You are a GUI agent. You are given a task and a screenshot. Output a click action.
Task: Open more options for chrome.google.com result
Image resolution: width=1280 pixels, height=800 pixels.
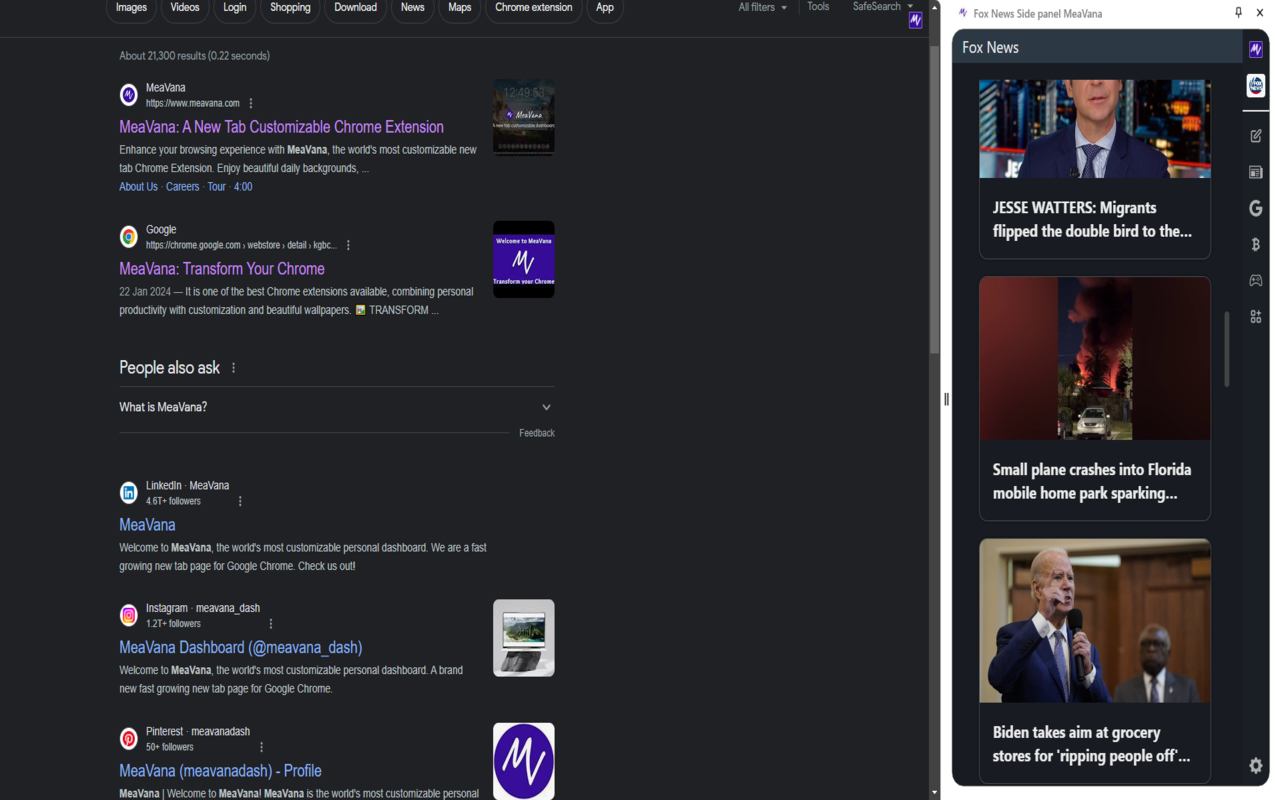tap(348, 245)
